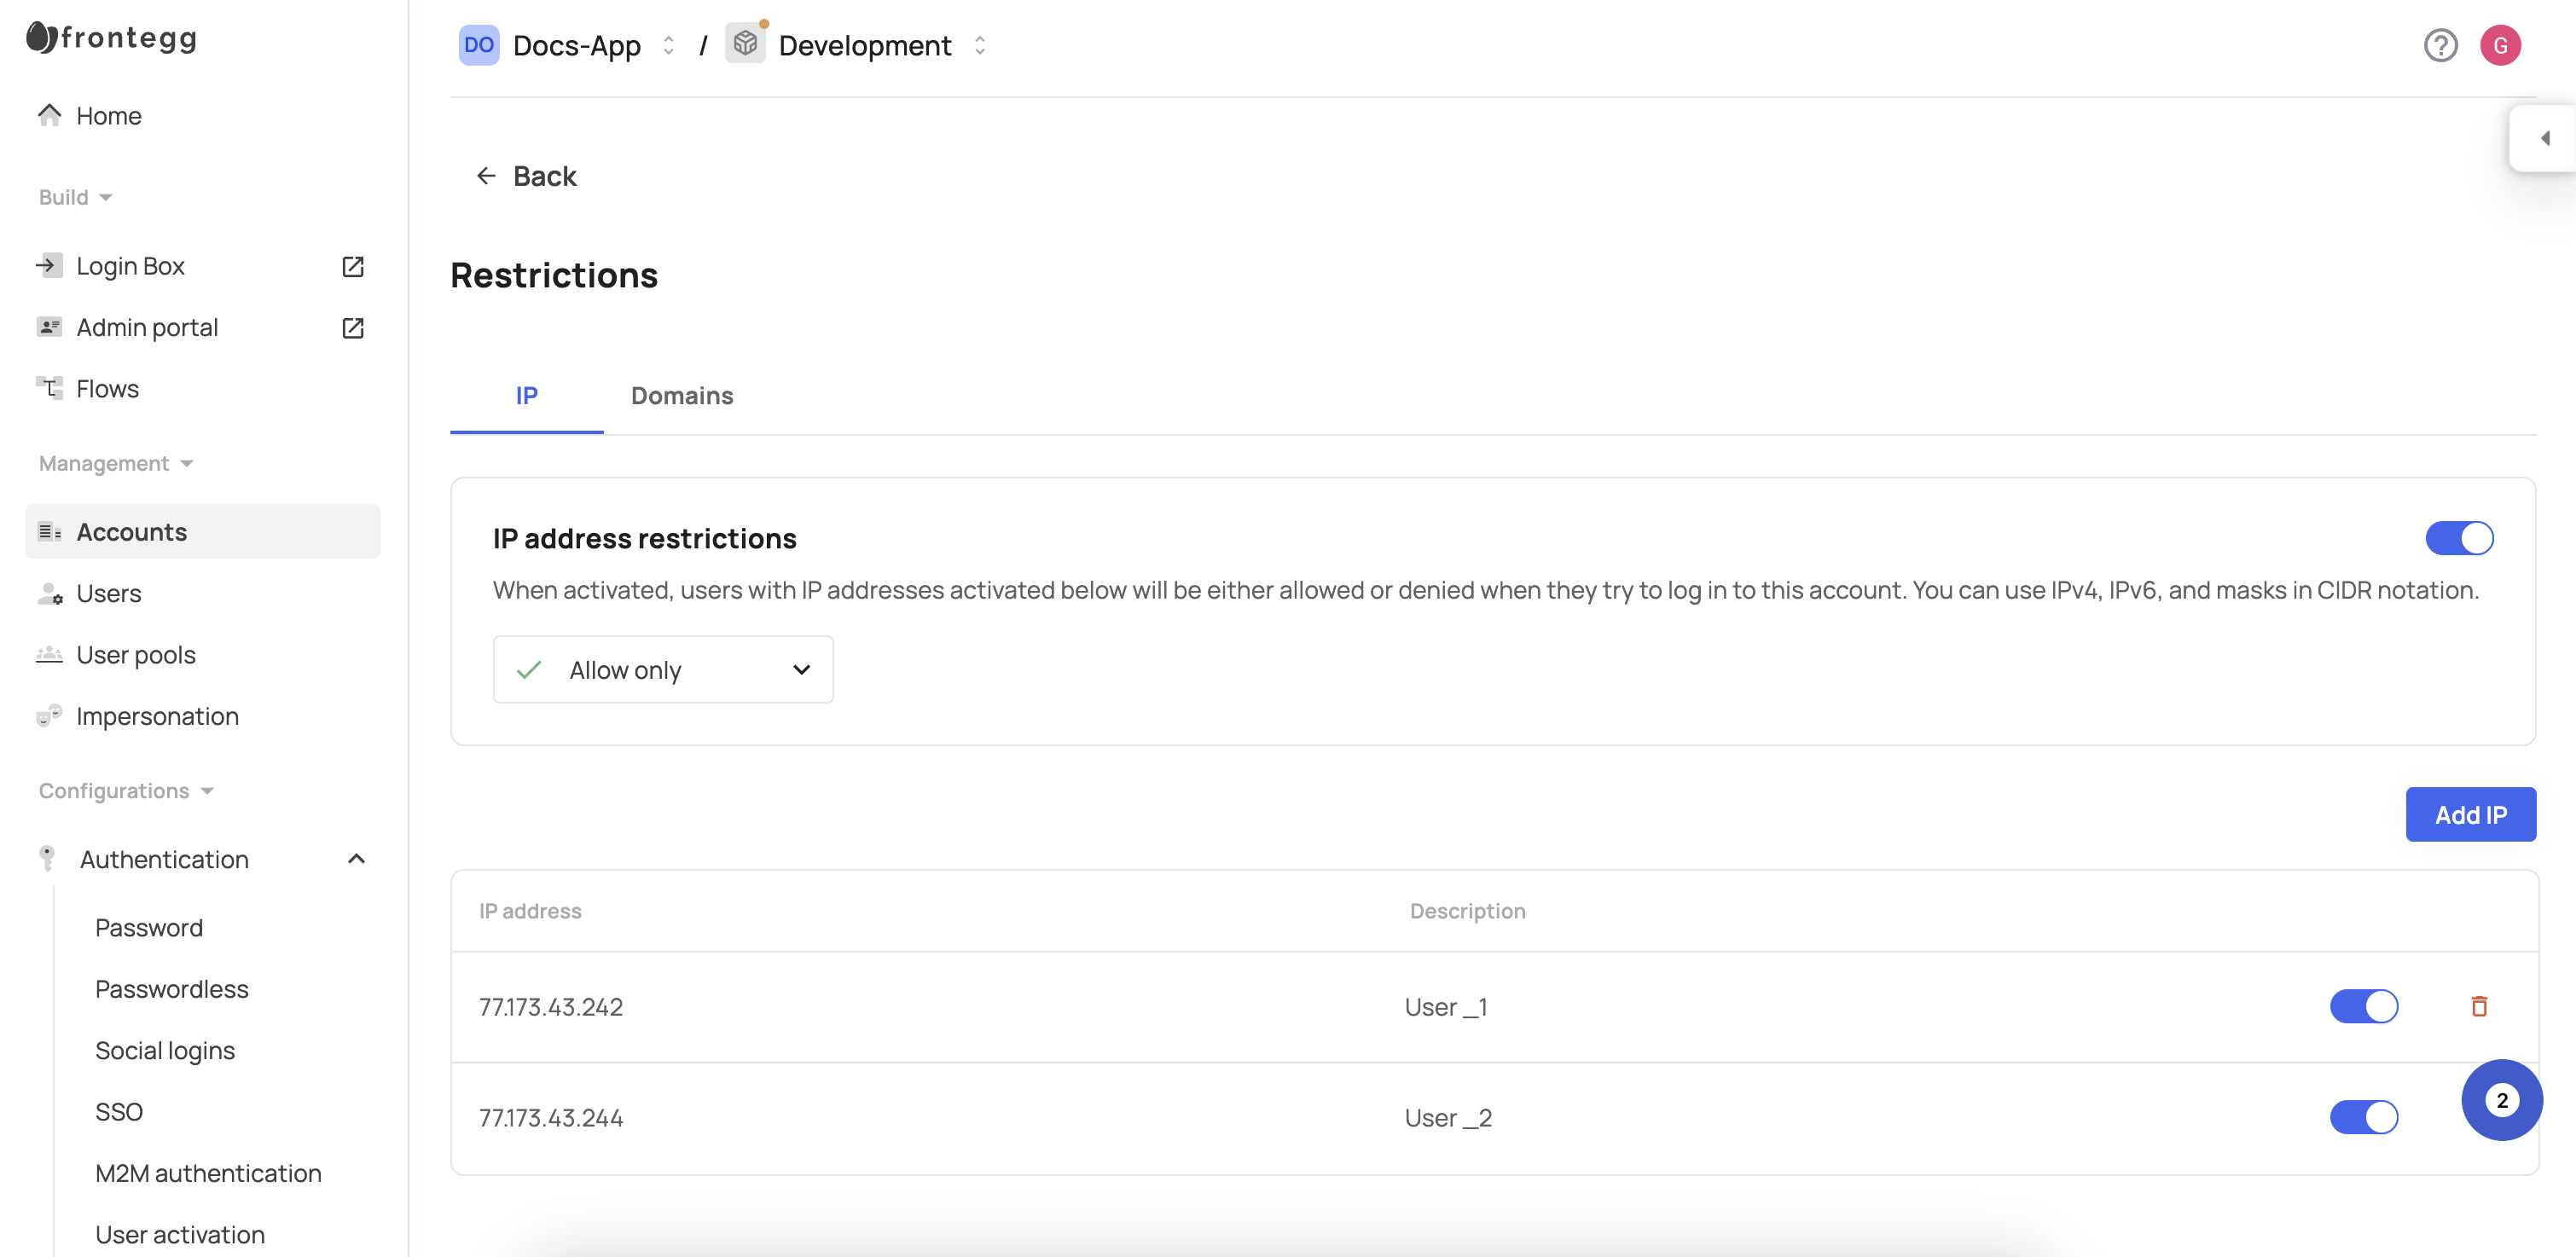Click the frontegg logo

click(x=110, y=38)
